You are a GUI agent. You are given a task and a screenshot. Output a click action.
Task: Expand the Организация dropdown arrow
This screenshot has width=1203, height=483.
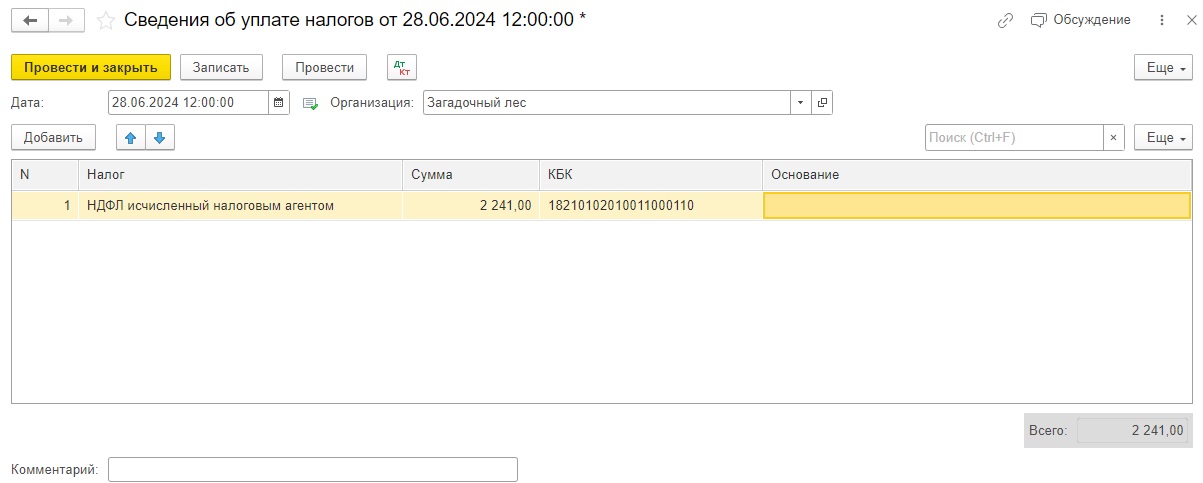click(x=801, y=102)
